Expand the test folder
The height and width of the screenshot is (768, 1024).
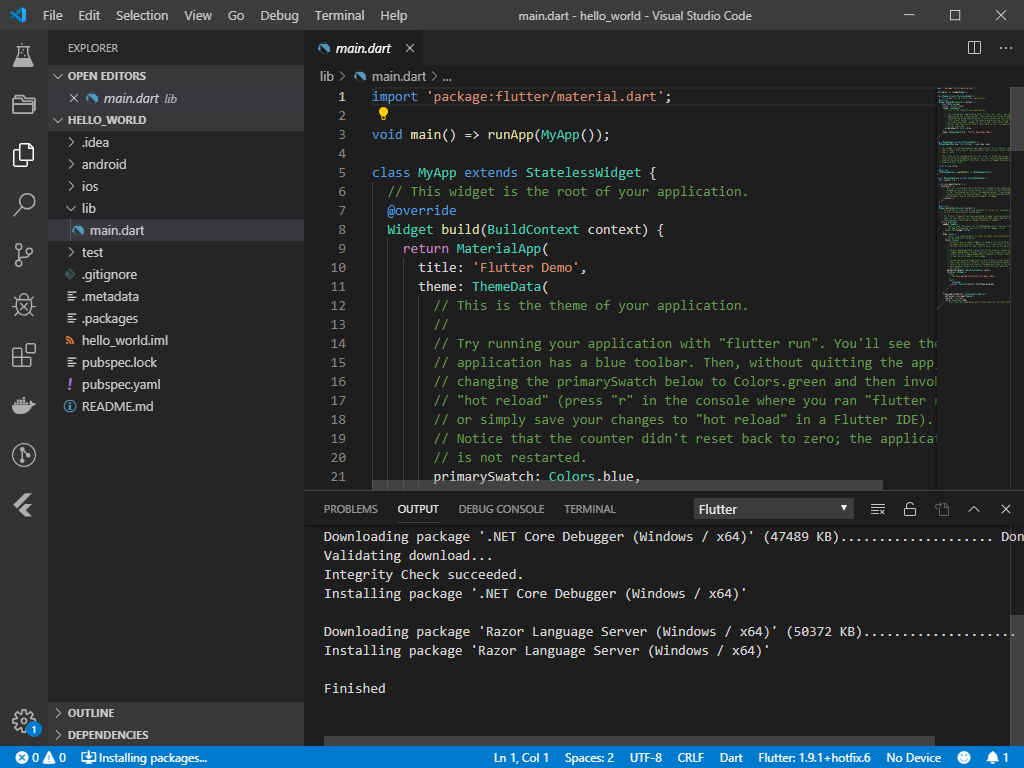176,252
